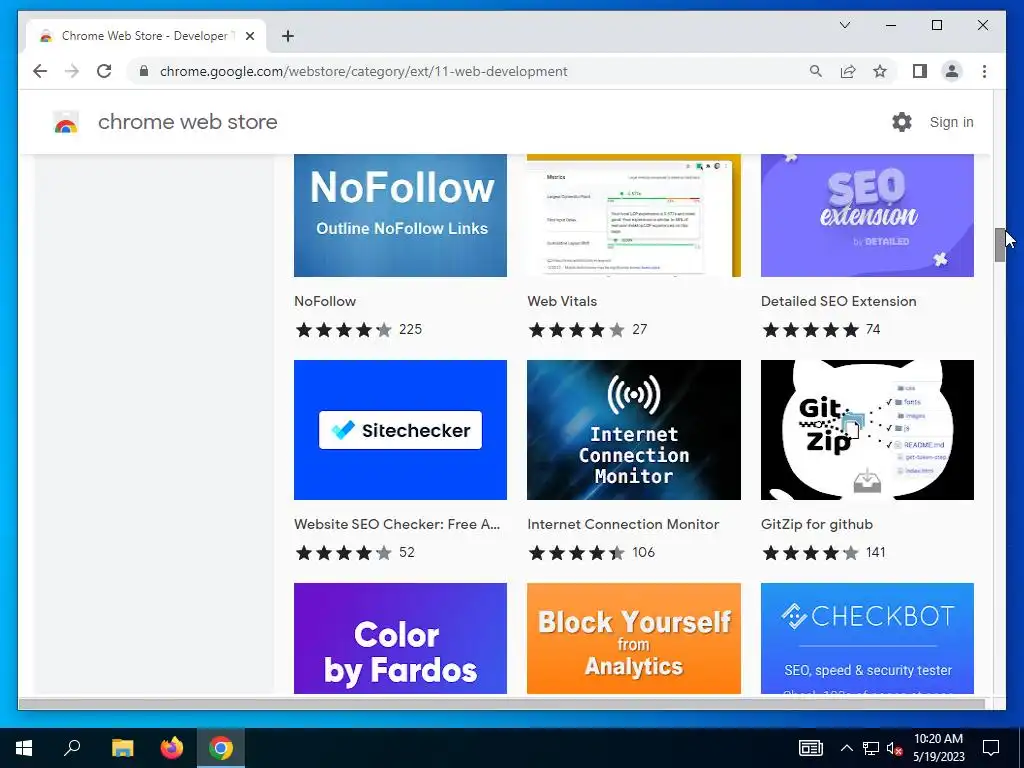Go back using the browser back arrow
Viewport: 1024px width, 768px height.
click(x=40, y=71)
